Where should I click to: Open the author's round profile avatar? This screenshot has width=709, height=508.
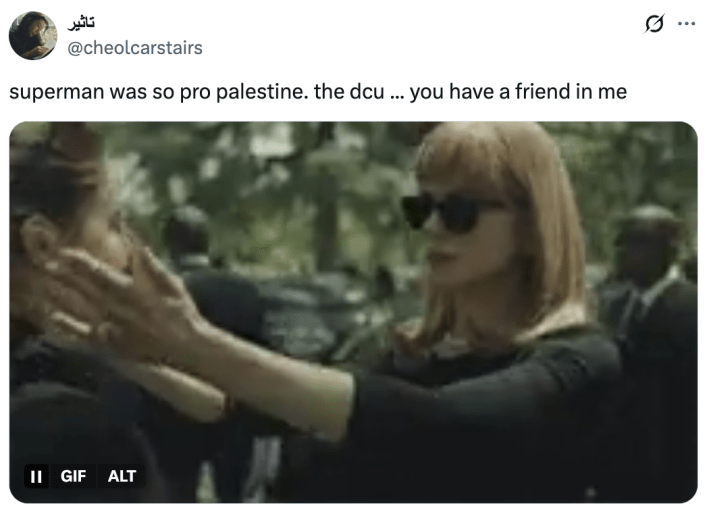click(33, 35)
